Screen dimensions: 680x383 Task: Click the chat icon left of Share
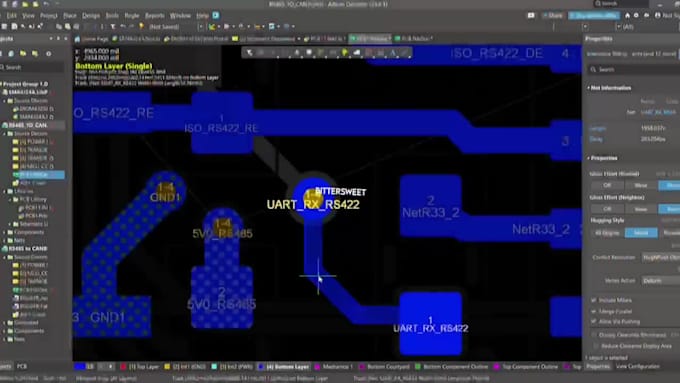531,15
